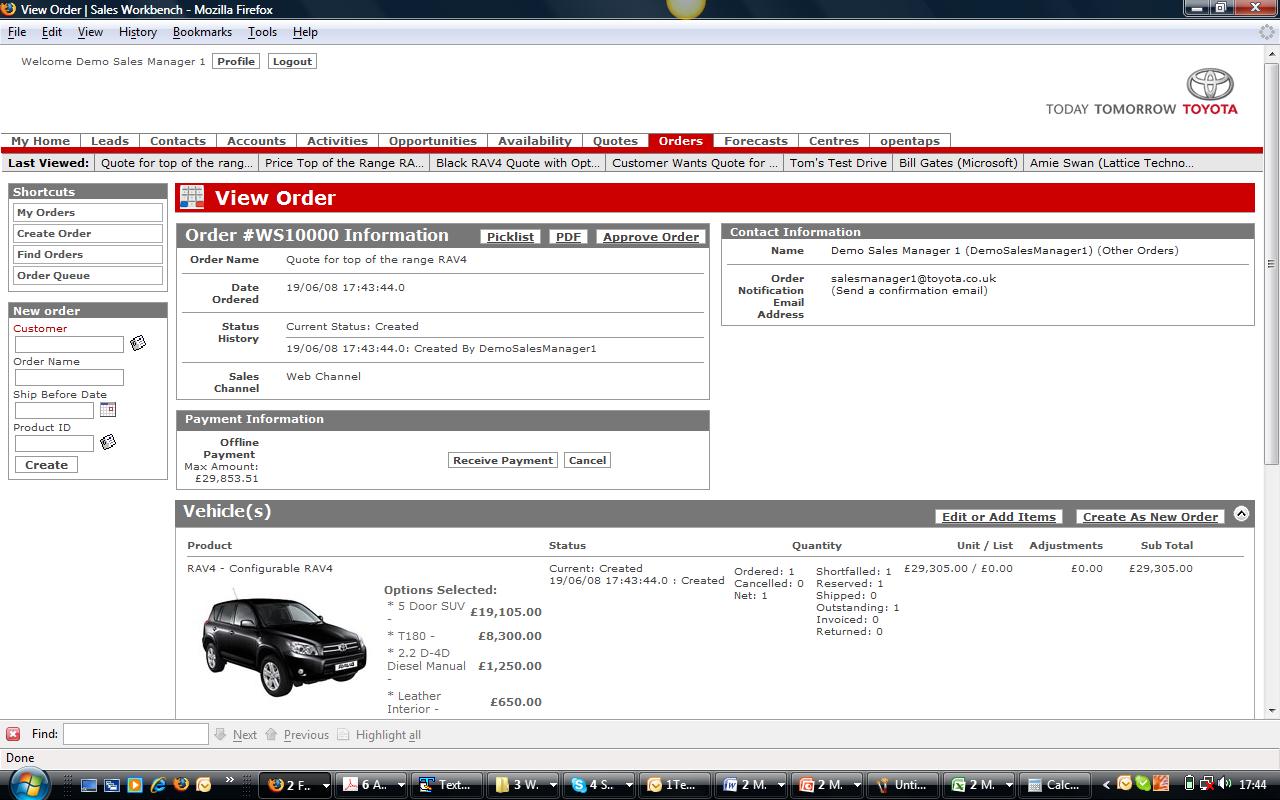Open the order PDF
Viewport: 1280px width, 800px height.
pyautogui.click(x=568, y=237)
